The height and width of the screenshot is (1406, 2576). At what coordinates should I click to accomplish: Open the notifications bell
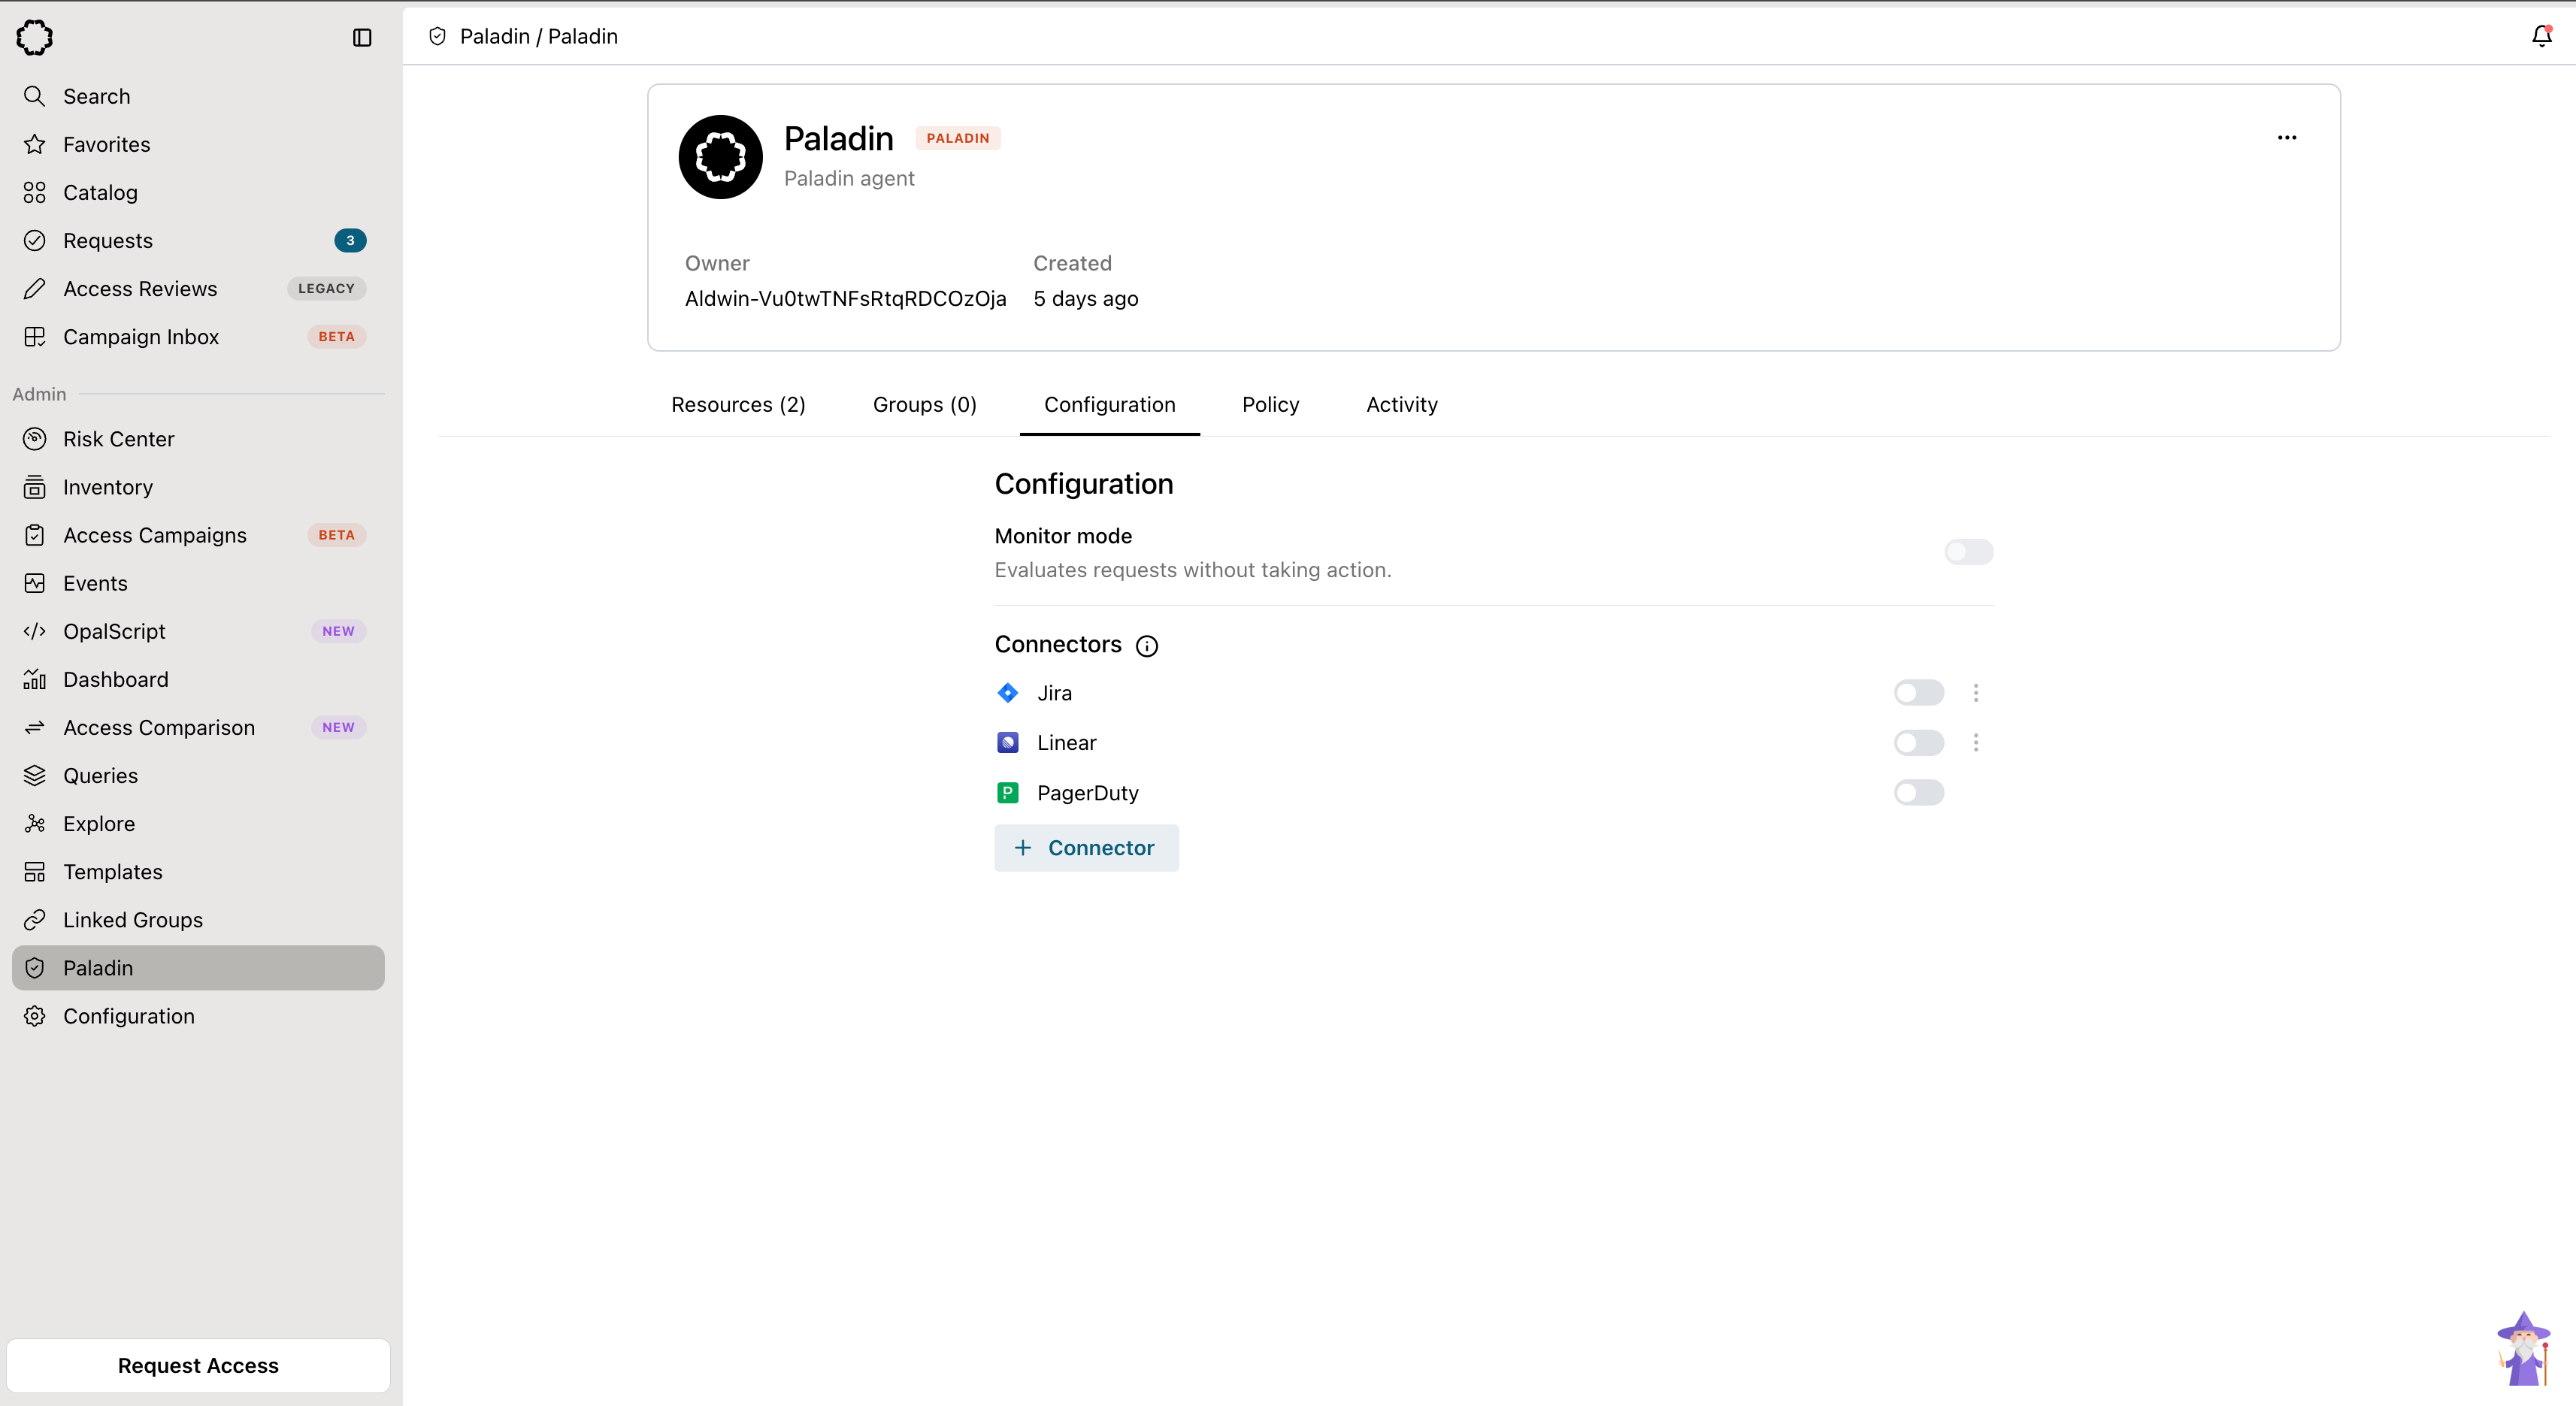coord(2541,36)
